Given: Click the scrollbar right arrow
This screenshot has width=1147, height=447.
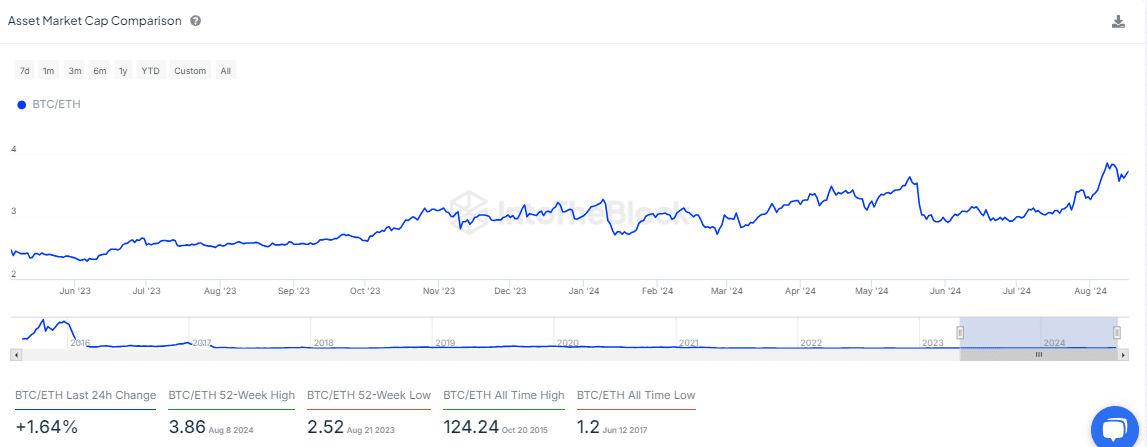Looking at the screenshot, I should 1124,354.
